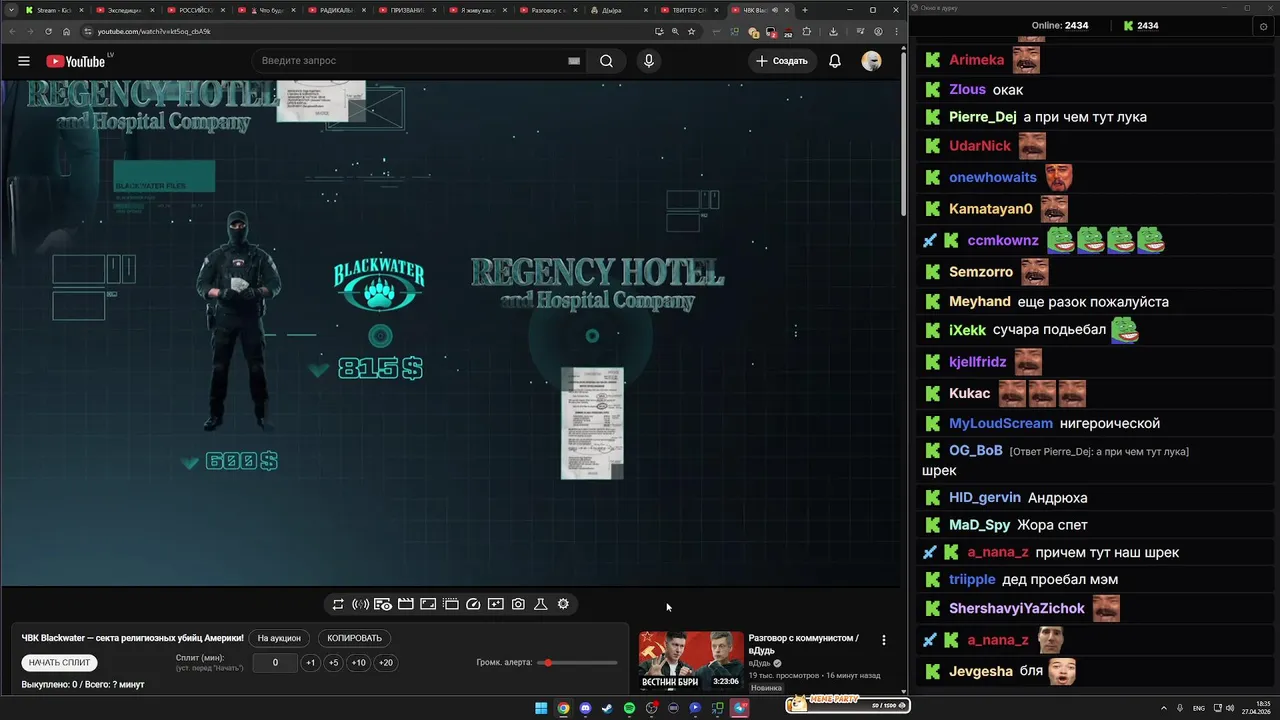Open YouTube notifications bell

click(835, 61)
